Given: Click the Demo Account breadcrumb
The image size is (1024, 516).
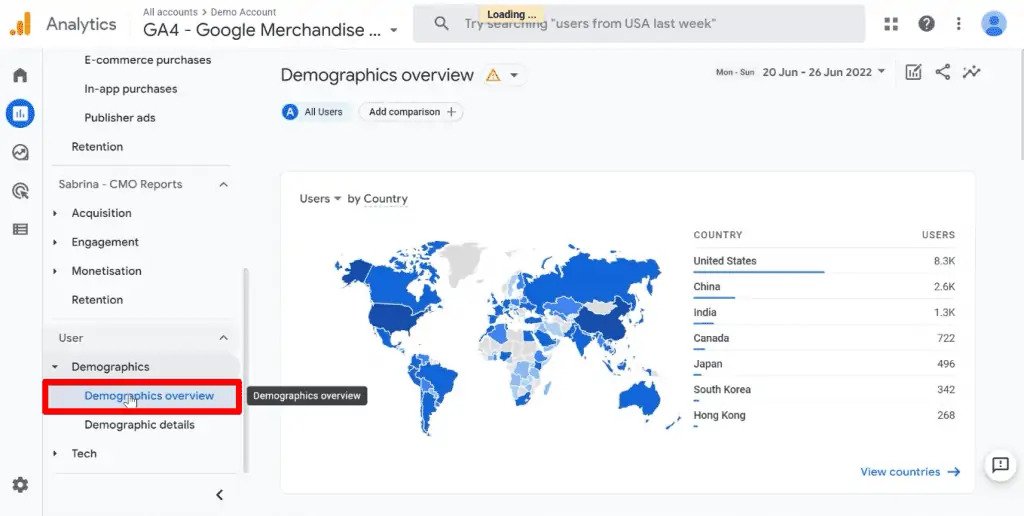Looking at the screenshot, I should (x=244, y=12).
